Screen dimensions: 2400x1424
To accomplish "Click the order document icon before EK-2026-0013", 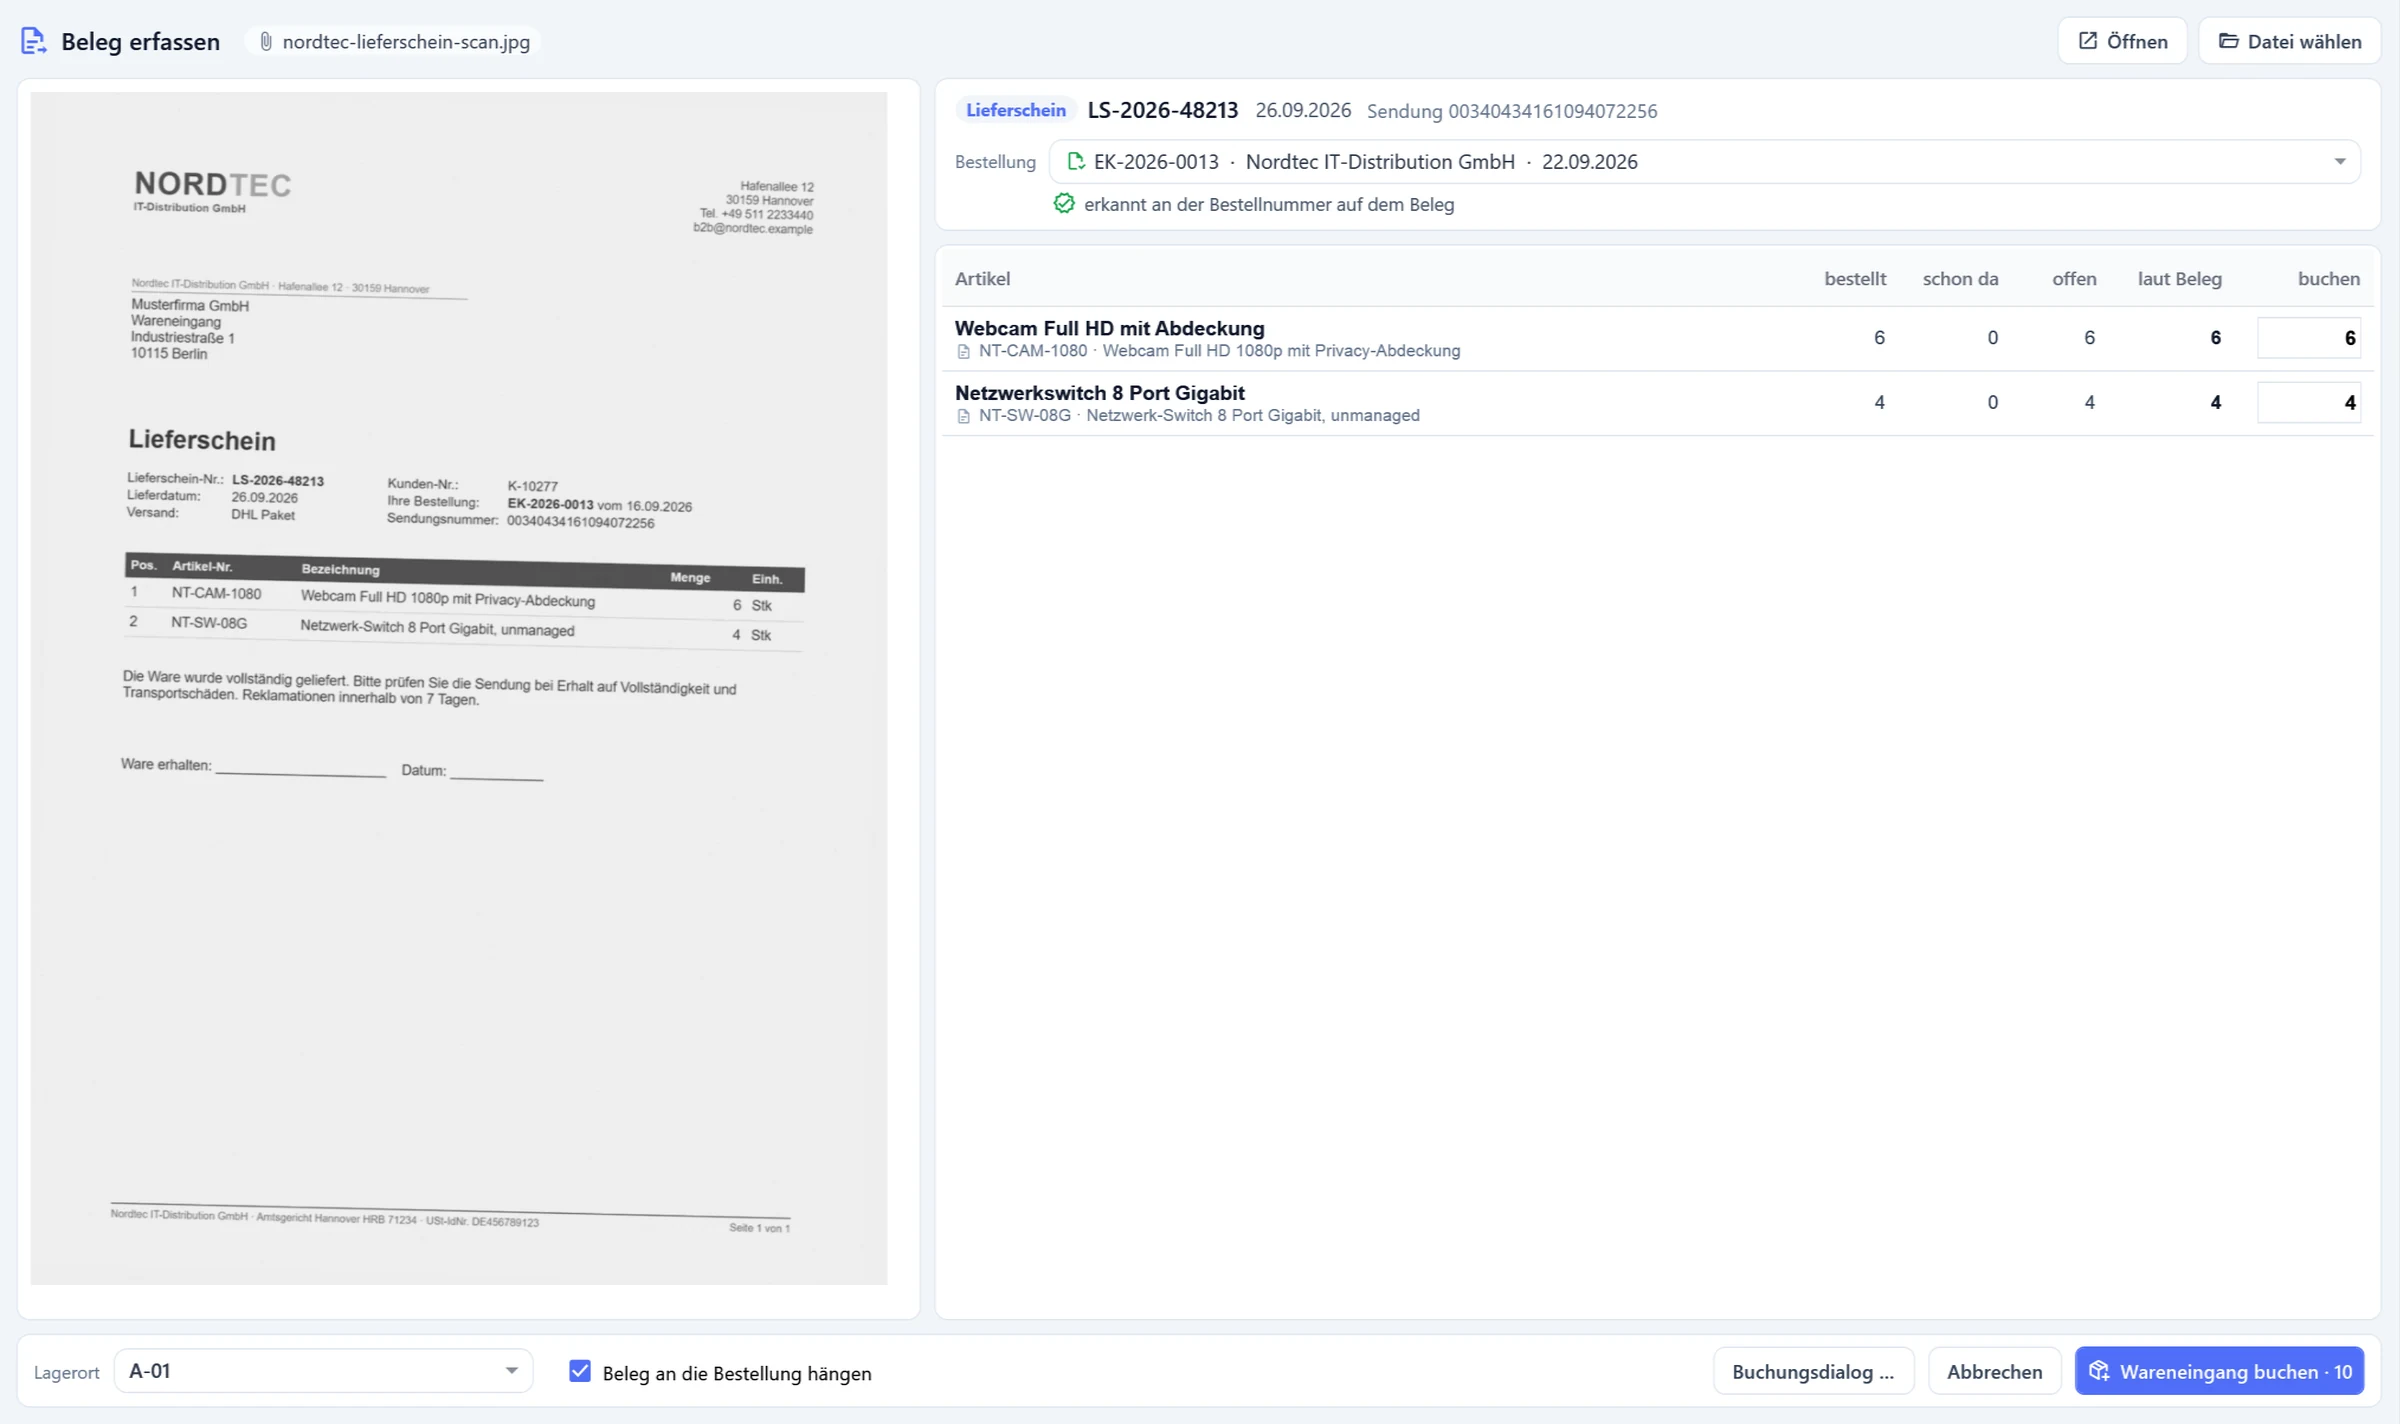I will [1076, 161].
